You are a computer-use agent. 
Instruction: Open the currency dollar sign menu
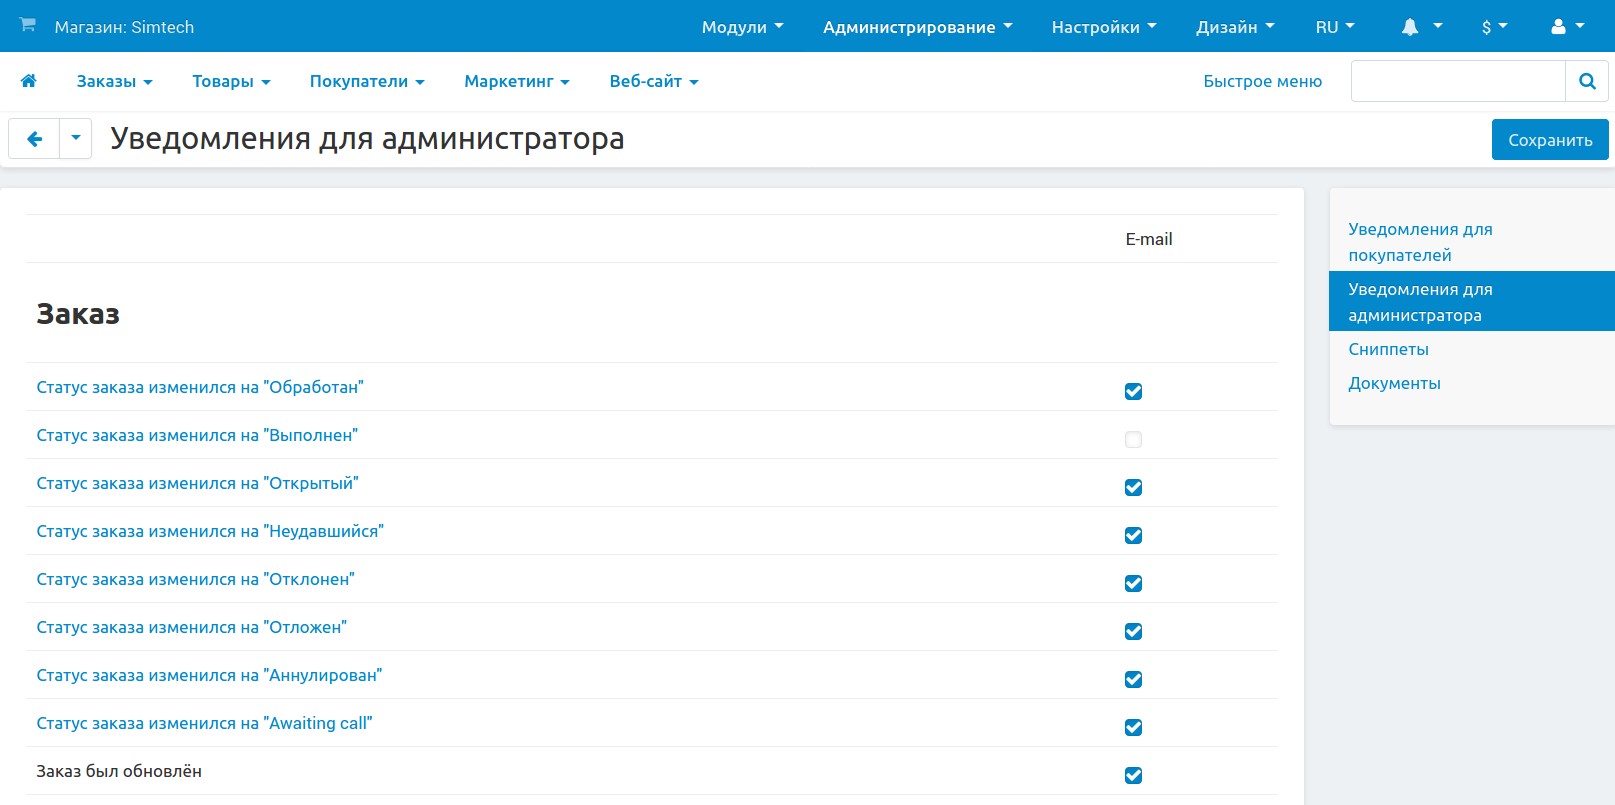tap(1486, 27)
